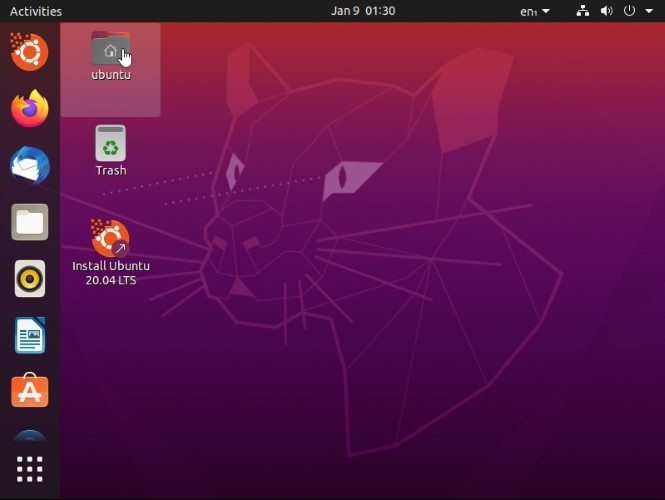Click the power icon in top bar
The height and width of the screenshot is (500, 665).
629,11
